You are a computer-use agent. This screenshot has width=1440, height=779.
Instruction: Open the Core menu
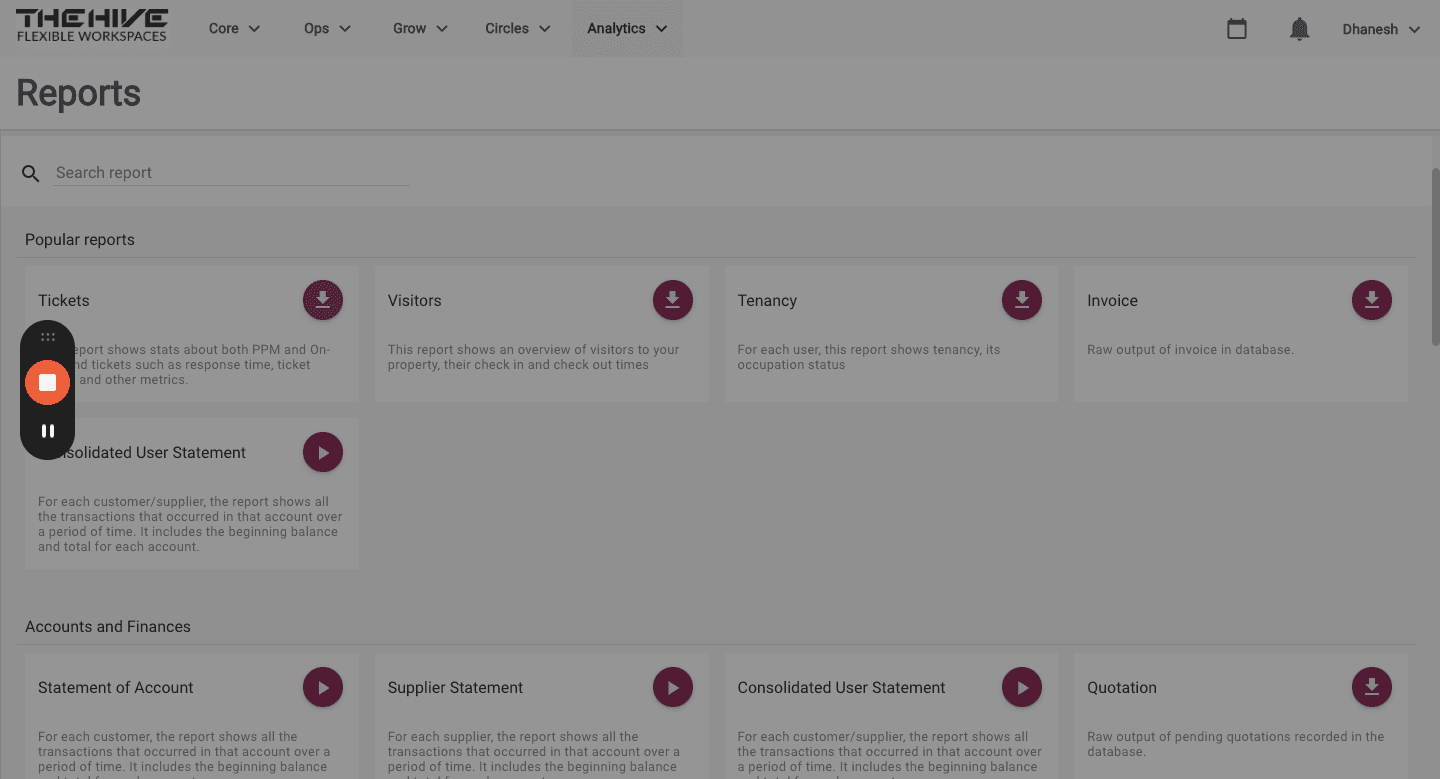point(234,28)
